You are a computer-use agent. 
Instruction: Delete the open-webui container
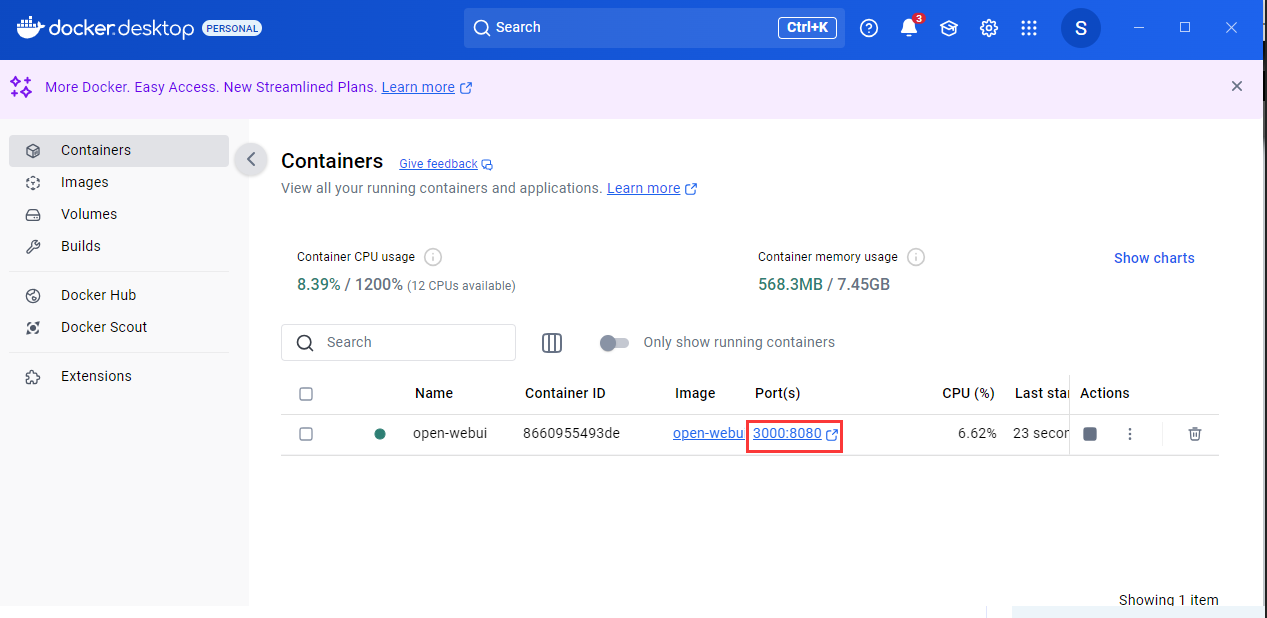point(1195,434)
